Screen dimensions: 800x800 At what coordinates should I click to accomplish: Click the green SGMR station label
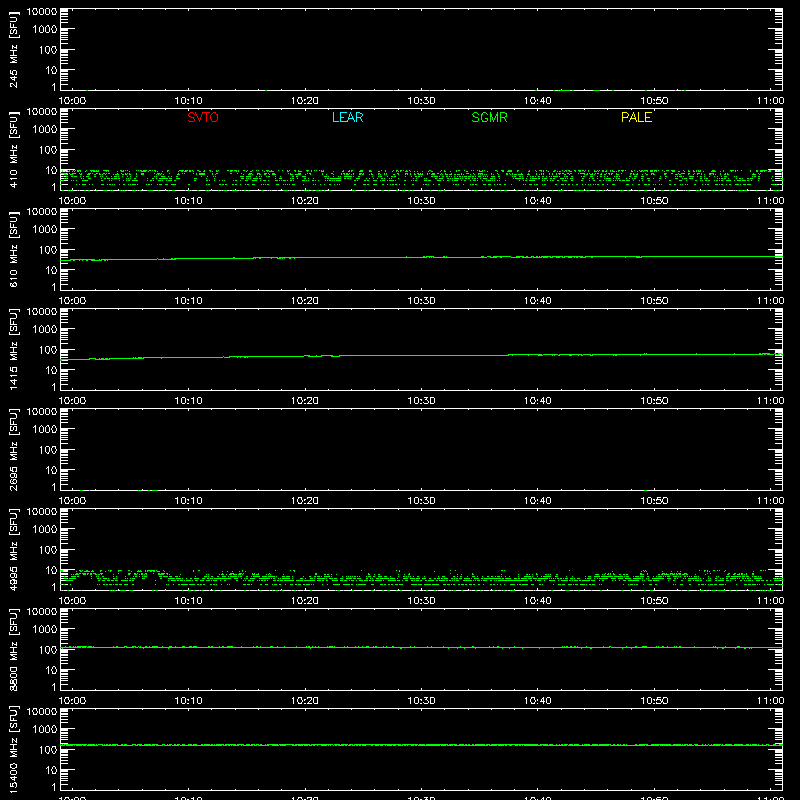(x=489, y=117)
